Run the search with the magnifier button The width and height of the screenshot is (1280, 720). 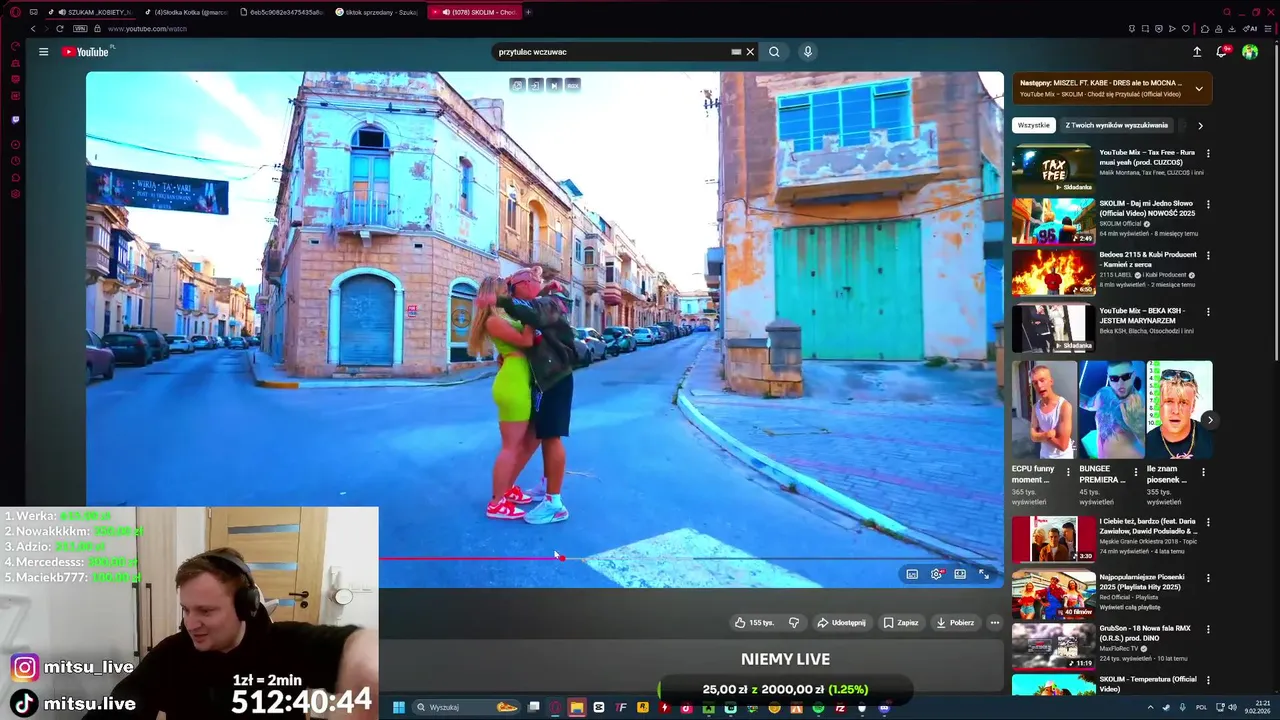click(774, 52)
